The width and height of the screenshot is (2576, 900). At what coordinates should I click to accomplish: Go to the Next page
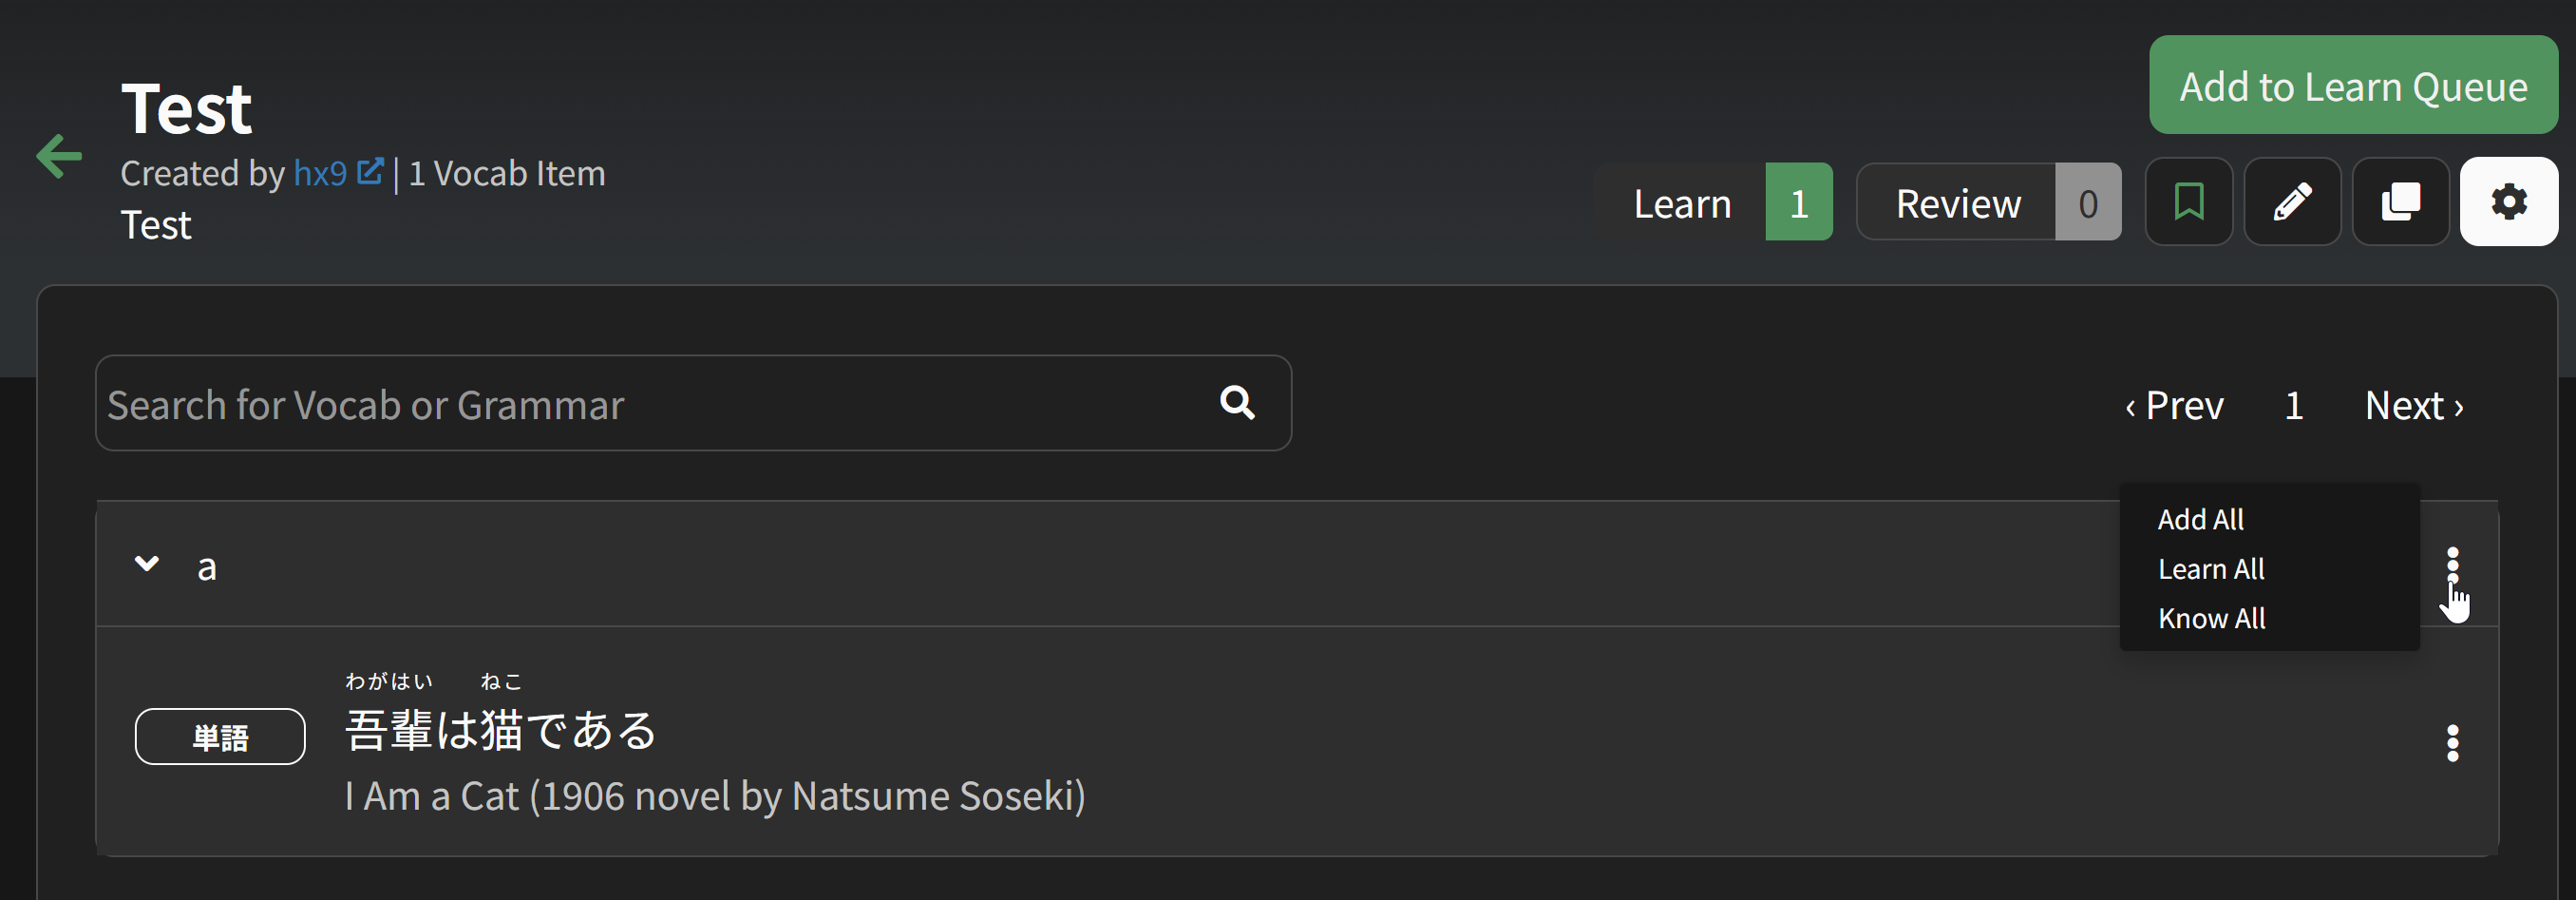click(x=2413, y=406)
